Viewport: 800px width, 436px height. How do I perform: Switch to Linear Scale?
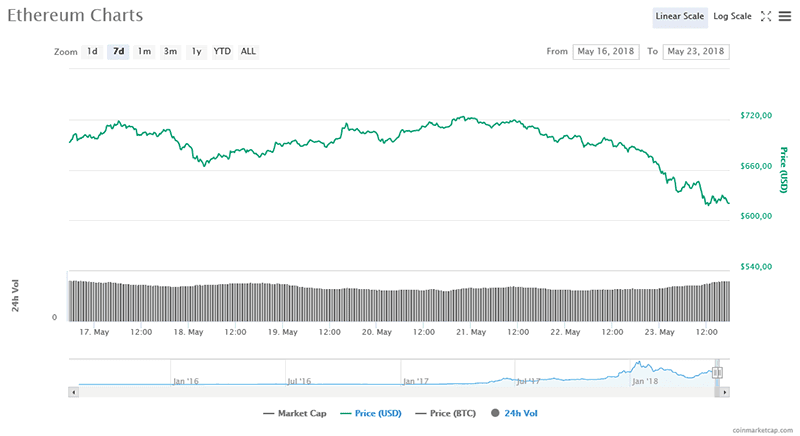point(680,16)
